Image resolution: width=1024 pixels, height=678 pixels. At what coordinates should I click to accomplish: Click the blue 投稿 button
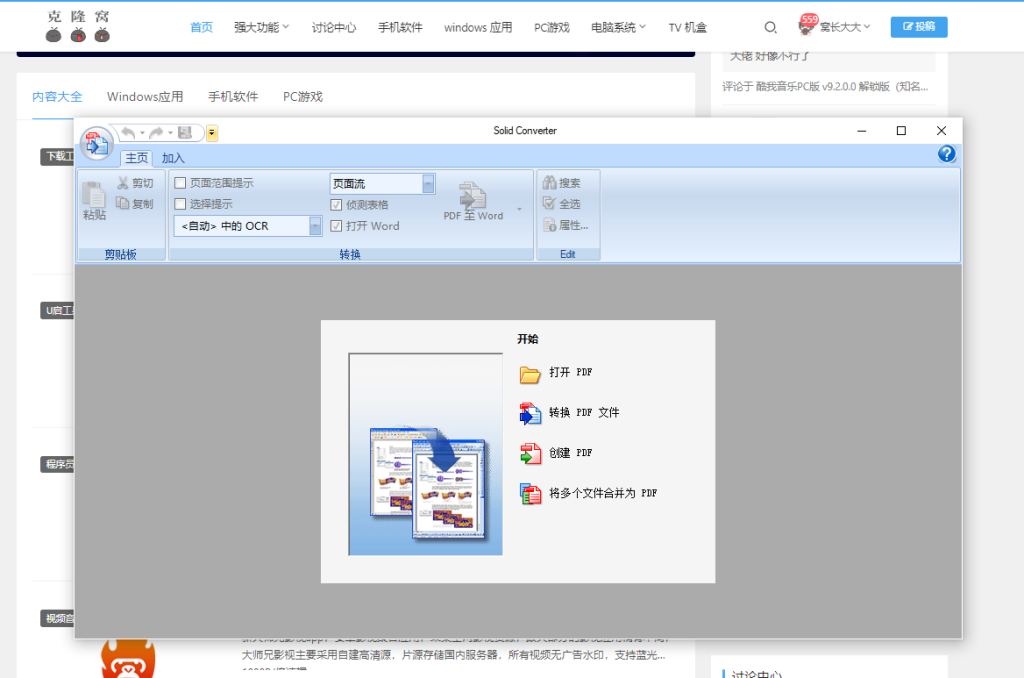point(919,27)
